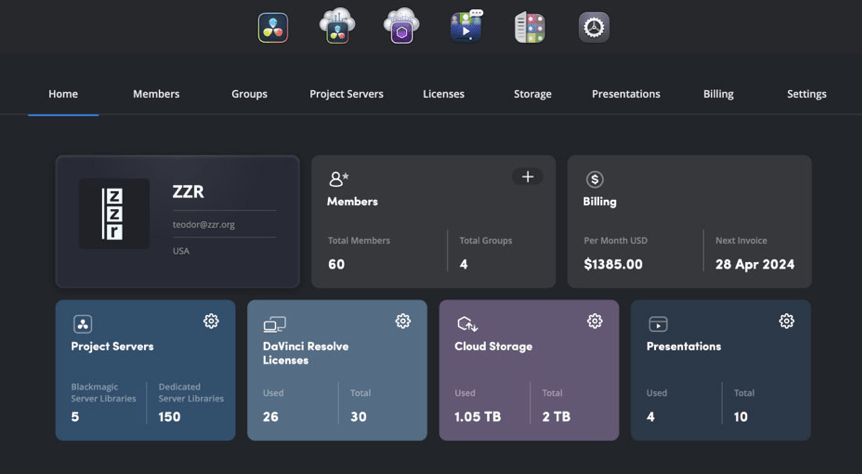Screen dimensions: 862x474
Task: Click the Project Servers card title
Action: pos(112,346)
